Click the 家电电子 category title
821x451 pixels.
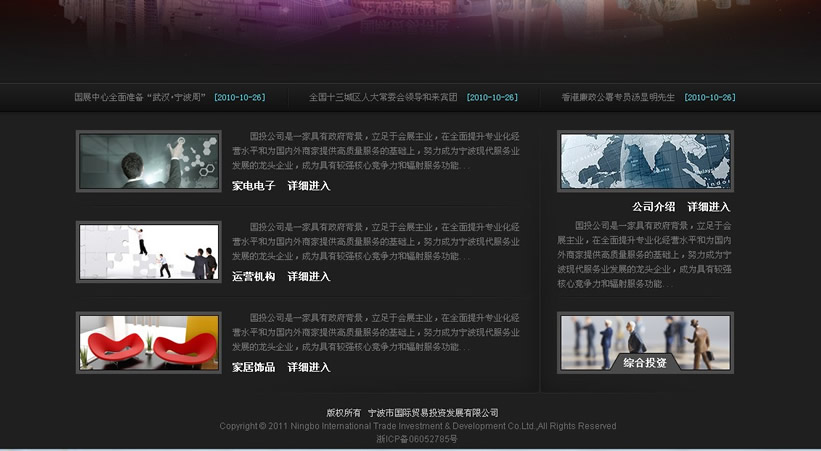click(x=253, y=186)
